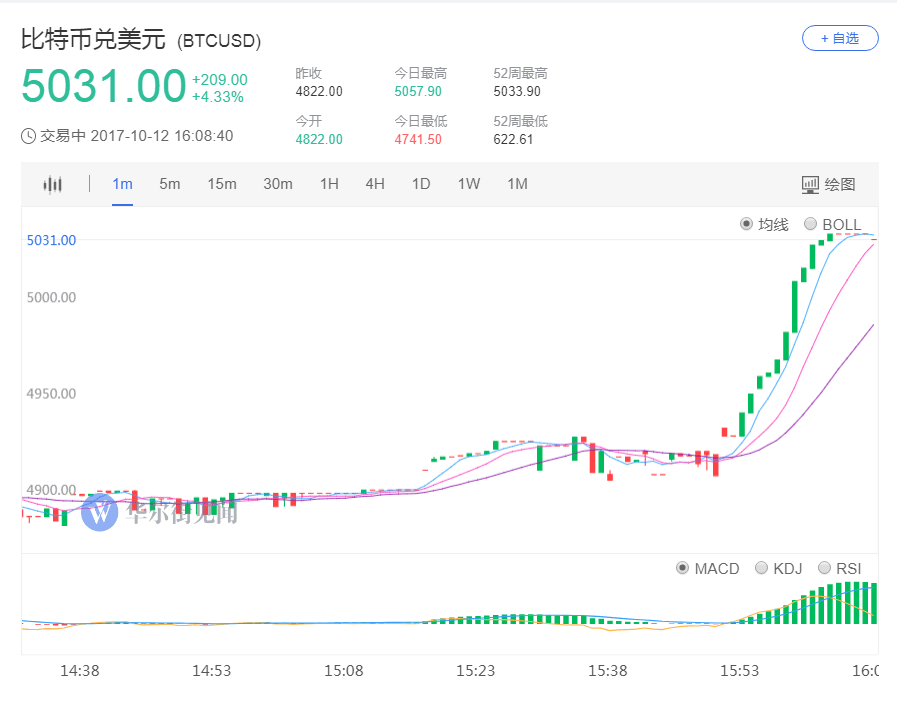Screen dimensions: 897x704
Task: Choose the 30m timeframe tab
Action: (x=278, y=184)
